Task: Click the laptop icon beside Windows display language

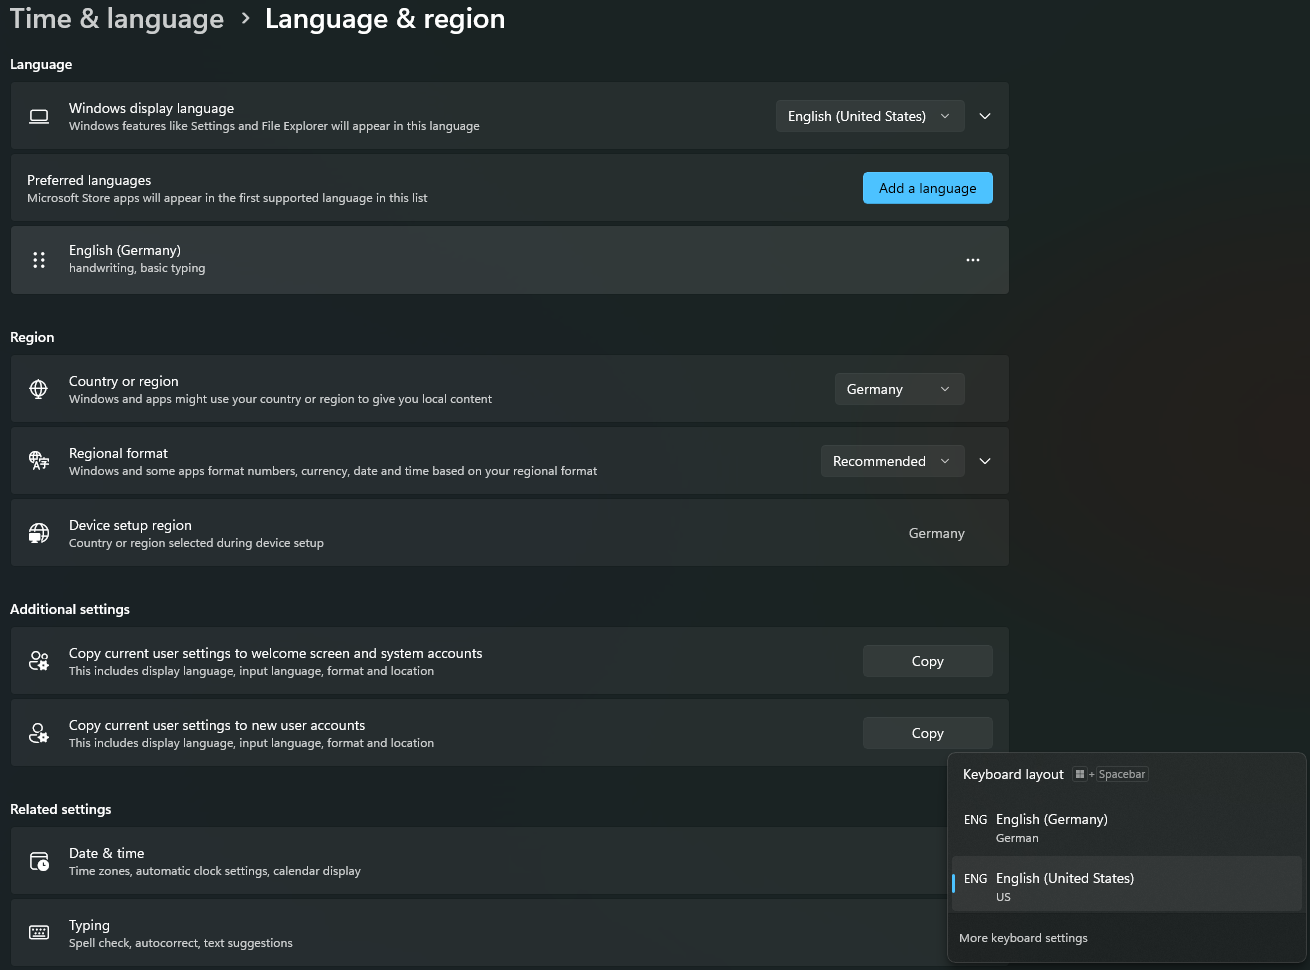Action: [x=38, y=116]
